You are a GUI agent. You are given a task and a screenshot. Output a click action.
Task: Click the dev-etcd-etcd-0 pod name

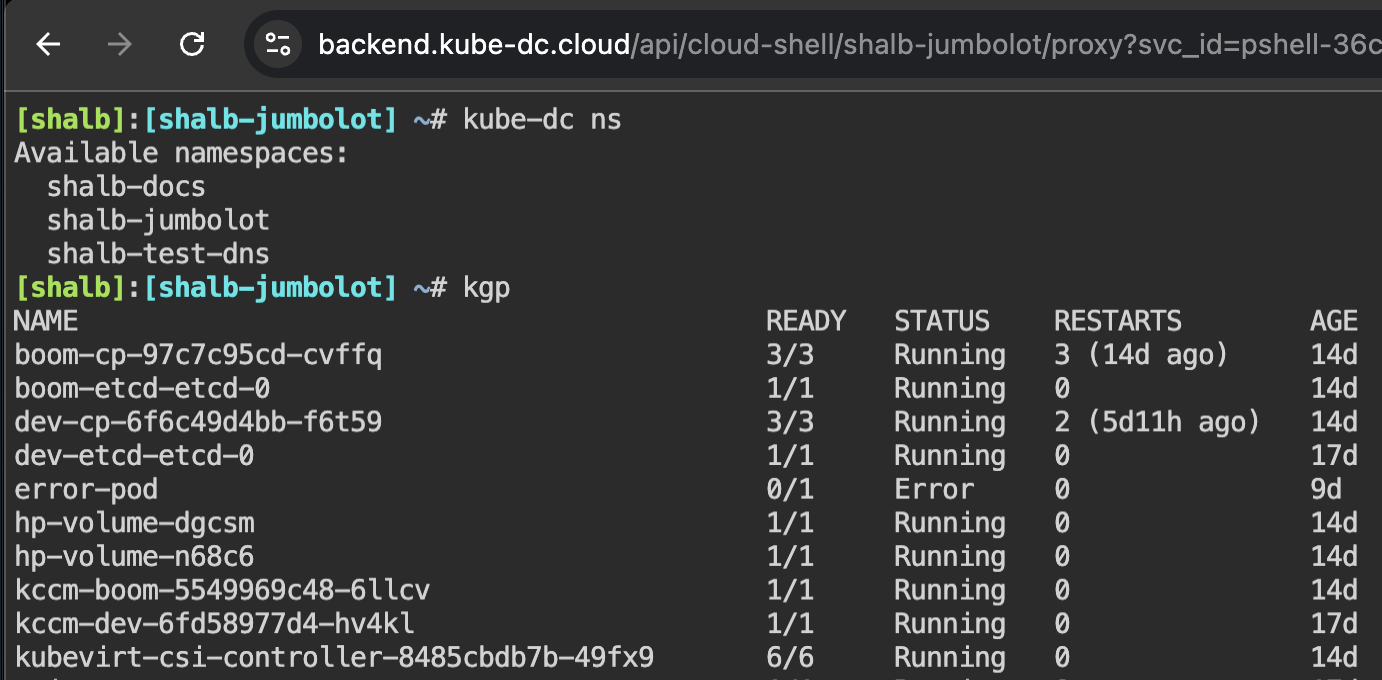click(134, 456)
